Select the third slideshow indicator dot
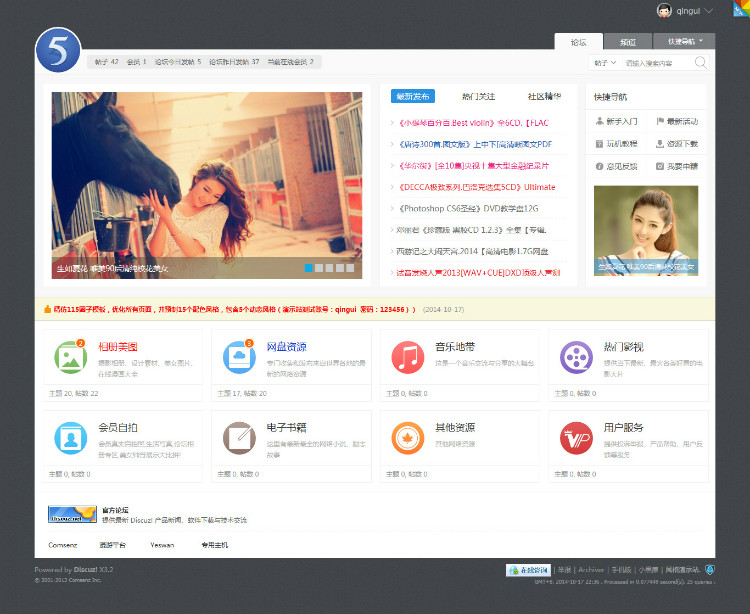The width and height of the screenshot is (750, 614). point(329,268)
